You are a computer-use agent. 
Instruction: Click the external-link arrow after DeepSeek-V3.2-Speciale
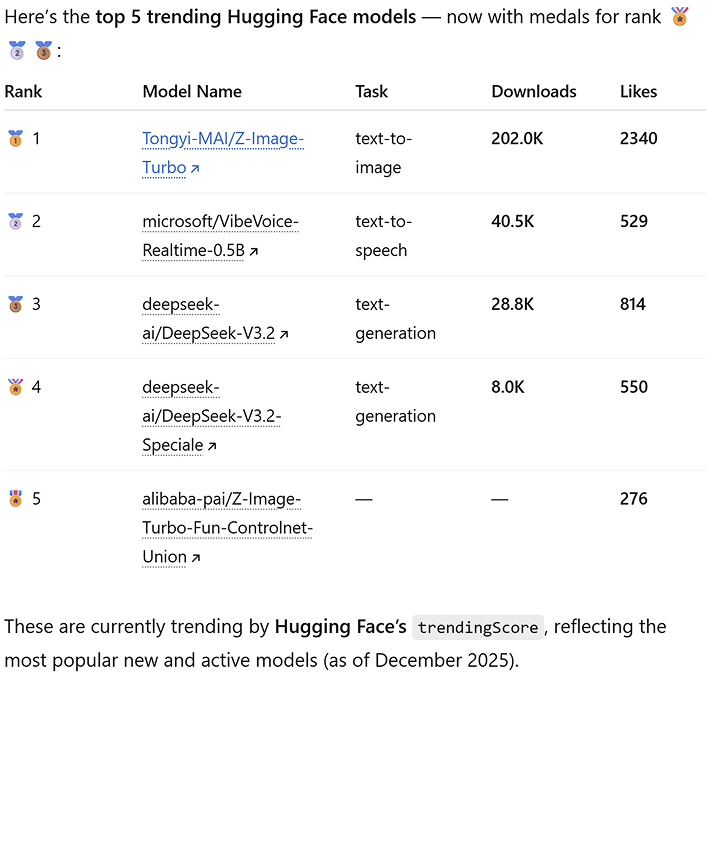pos(212,446)
